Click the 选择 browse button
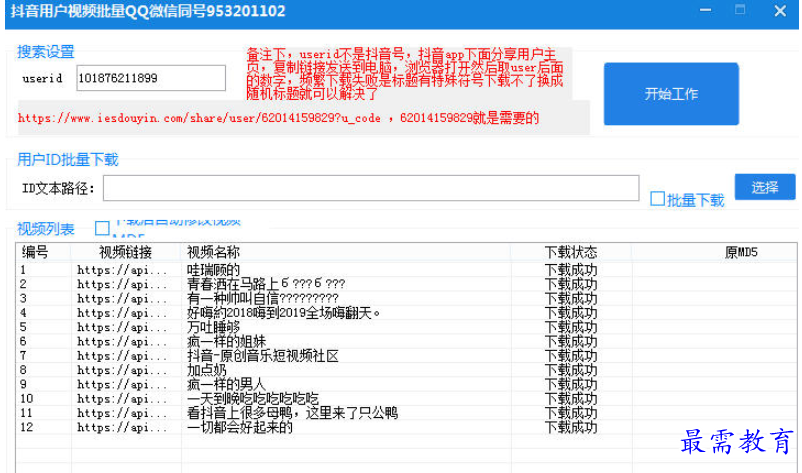This screenshot has width=802, height=473. [x=765, y=187]
